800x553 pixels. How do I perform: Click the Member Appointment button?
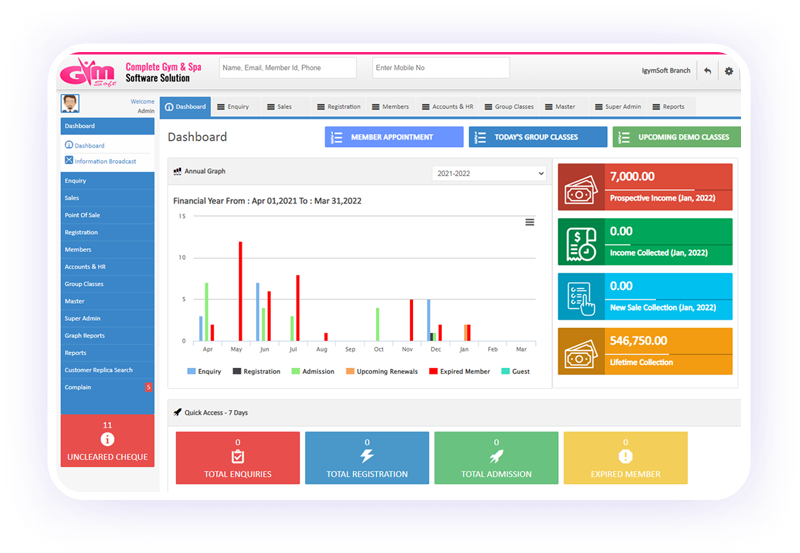click(394, 137)
